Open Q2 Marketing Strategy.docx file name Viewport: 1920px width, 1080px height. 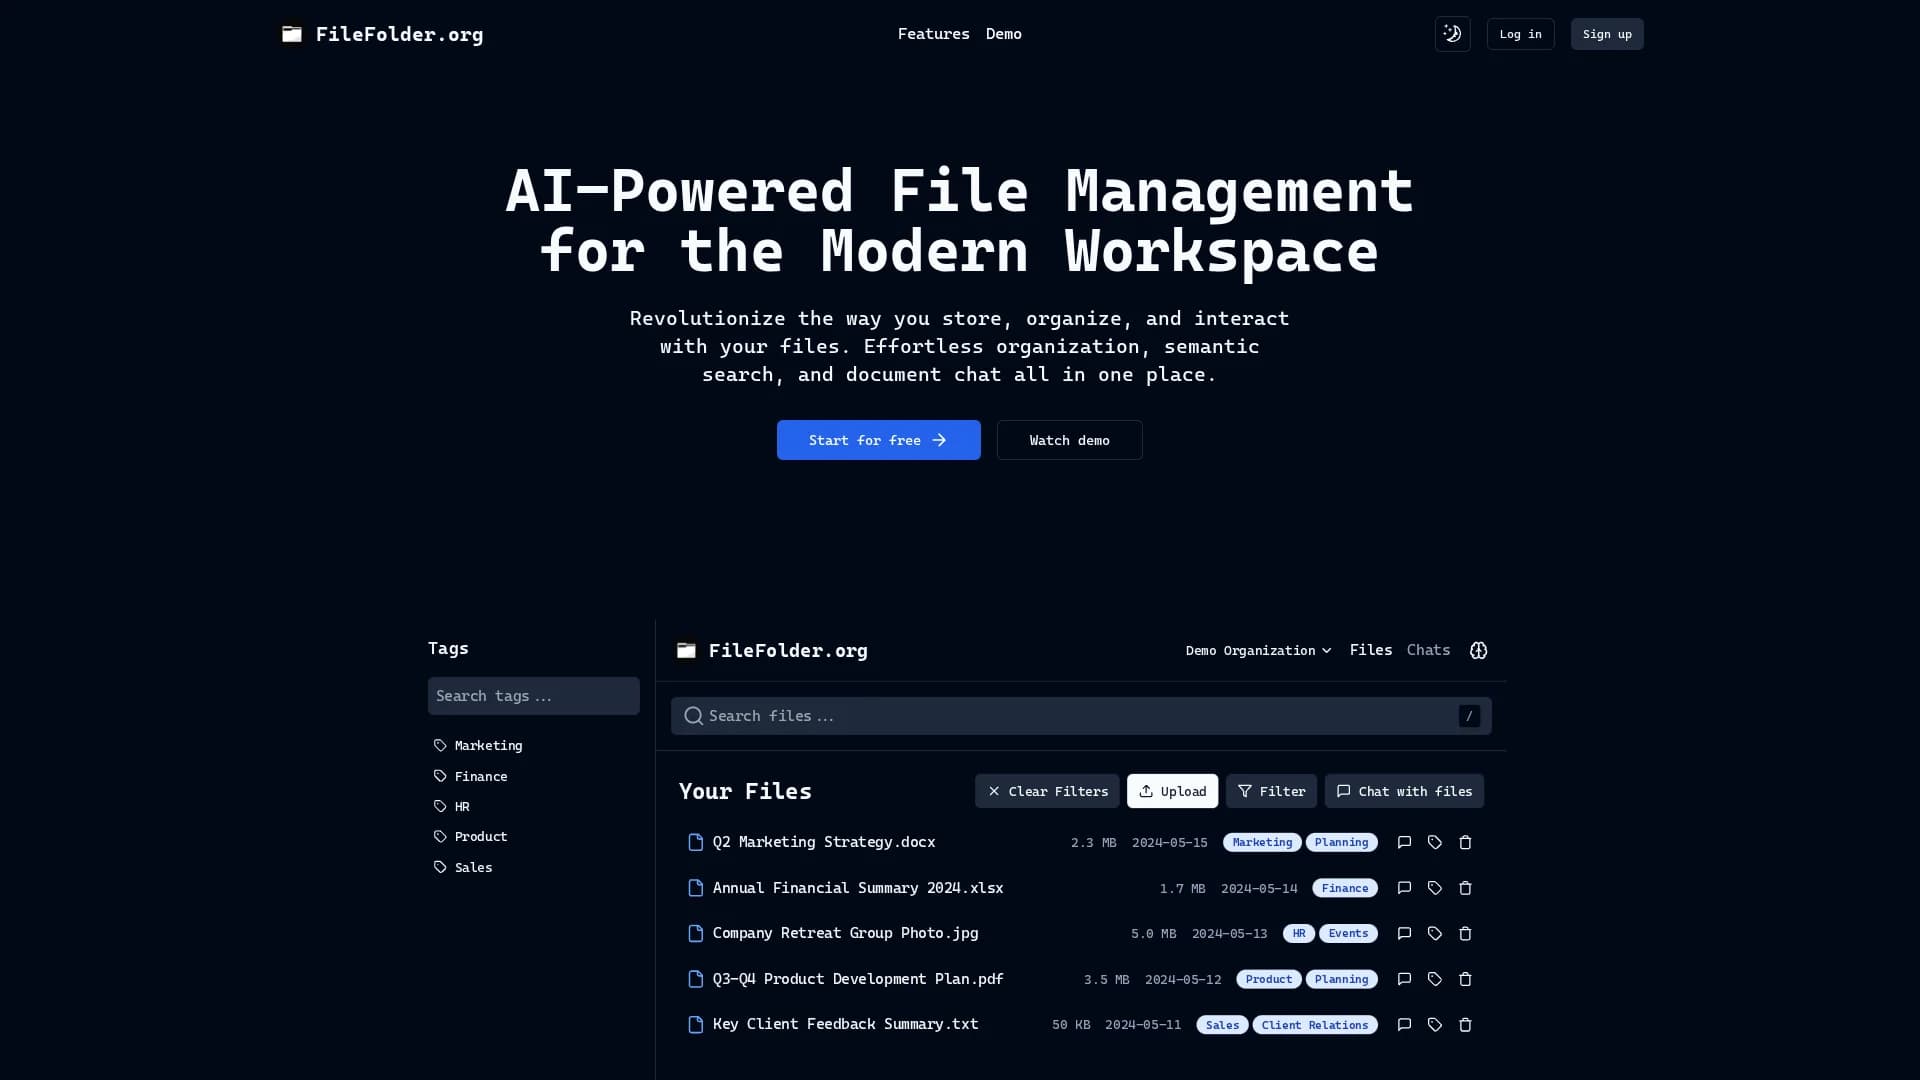(824, 842)
